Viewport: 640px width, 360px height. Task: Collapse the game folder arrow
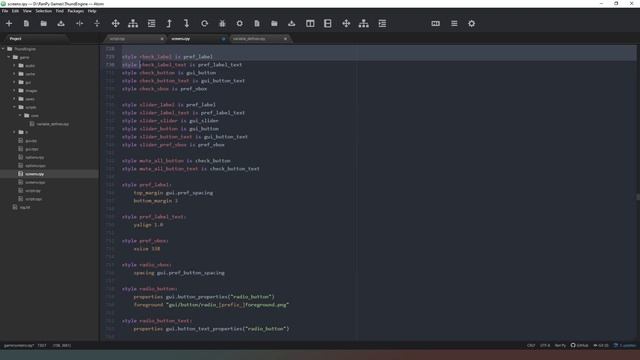9,57
